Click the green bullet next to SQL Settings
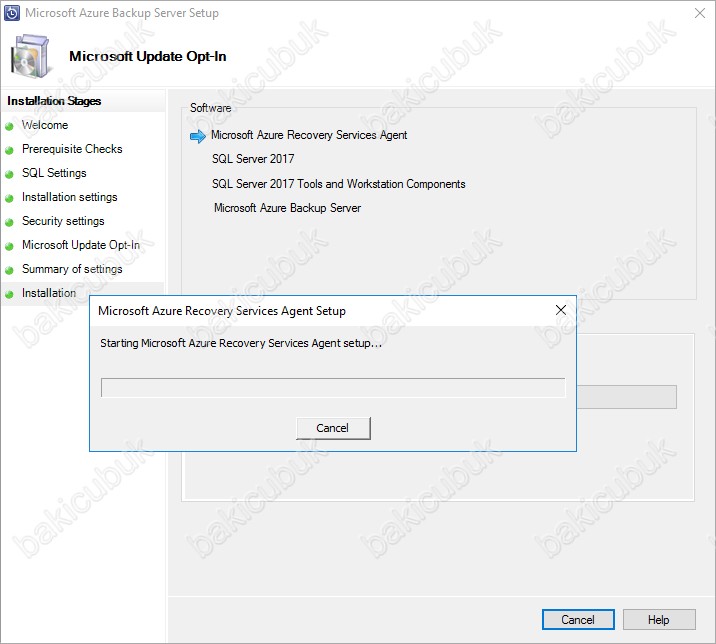Viewport: 716px width, 644px height. coord(9,174)
